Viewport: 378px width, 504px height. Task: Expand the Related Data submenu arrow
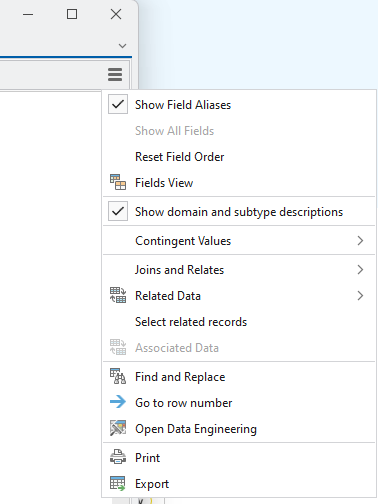click(x=360, y=296)
